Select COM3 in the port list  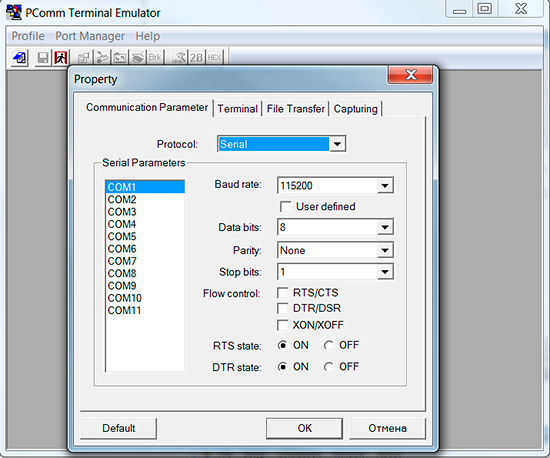(x=145, y=212)
